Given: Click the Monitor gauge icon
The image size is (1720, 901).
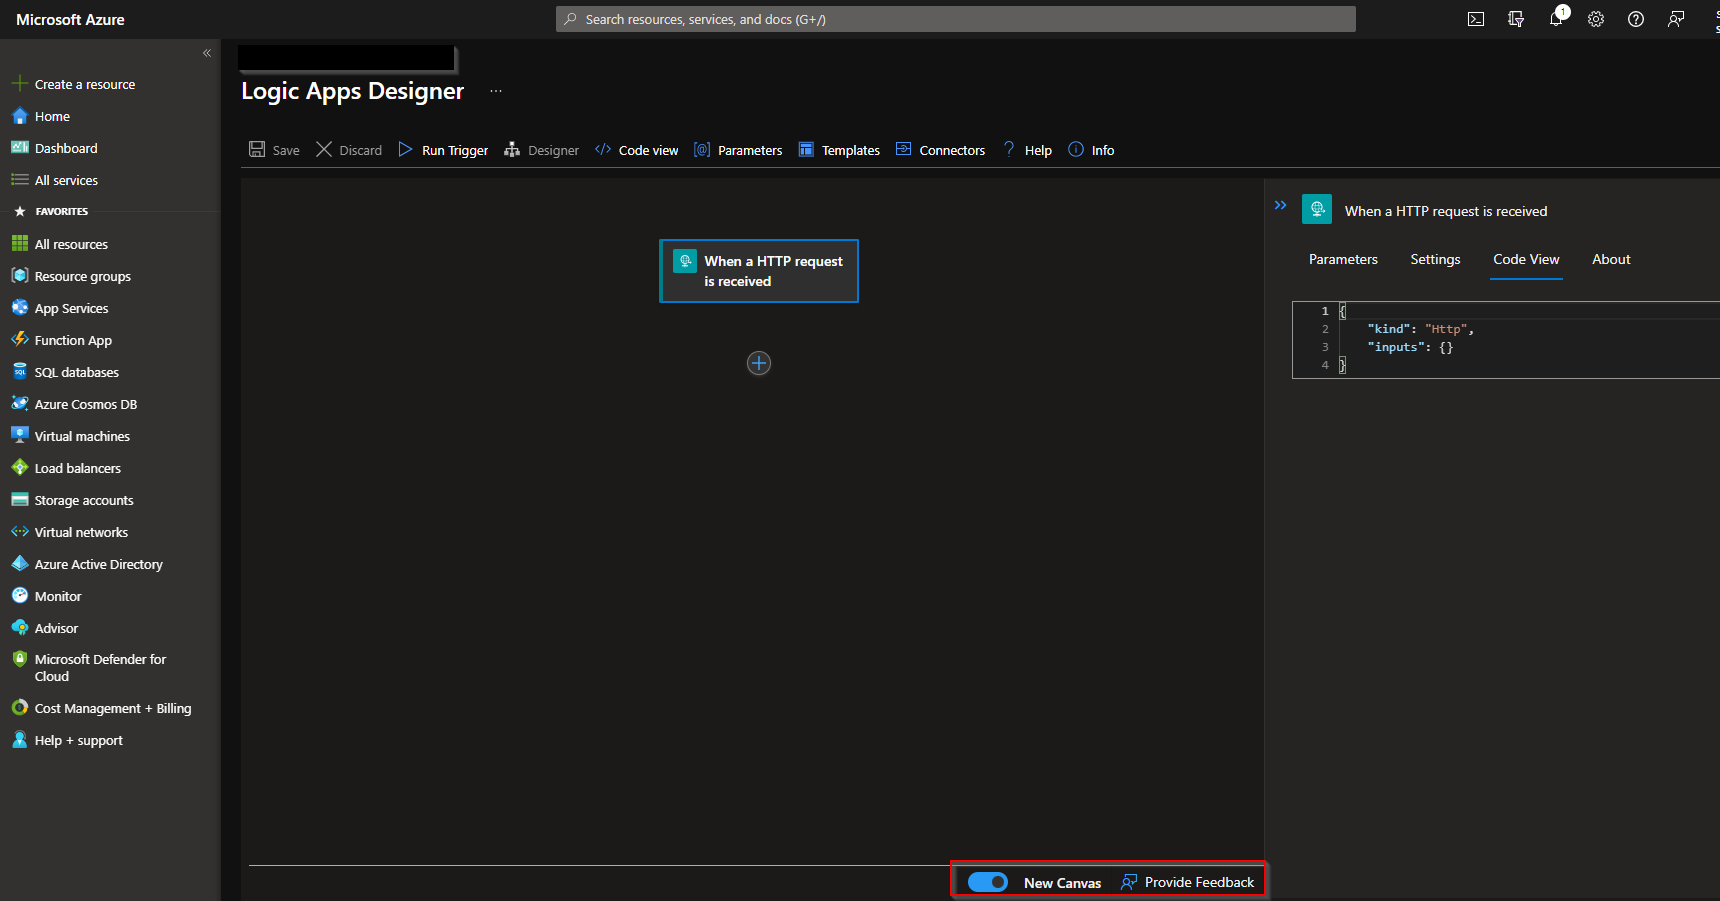Looking at the screenshot, I should [x=19, y=596].
